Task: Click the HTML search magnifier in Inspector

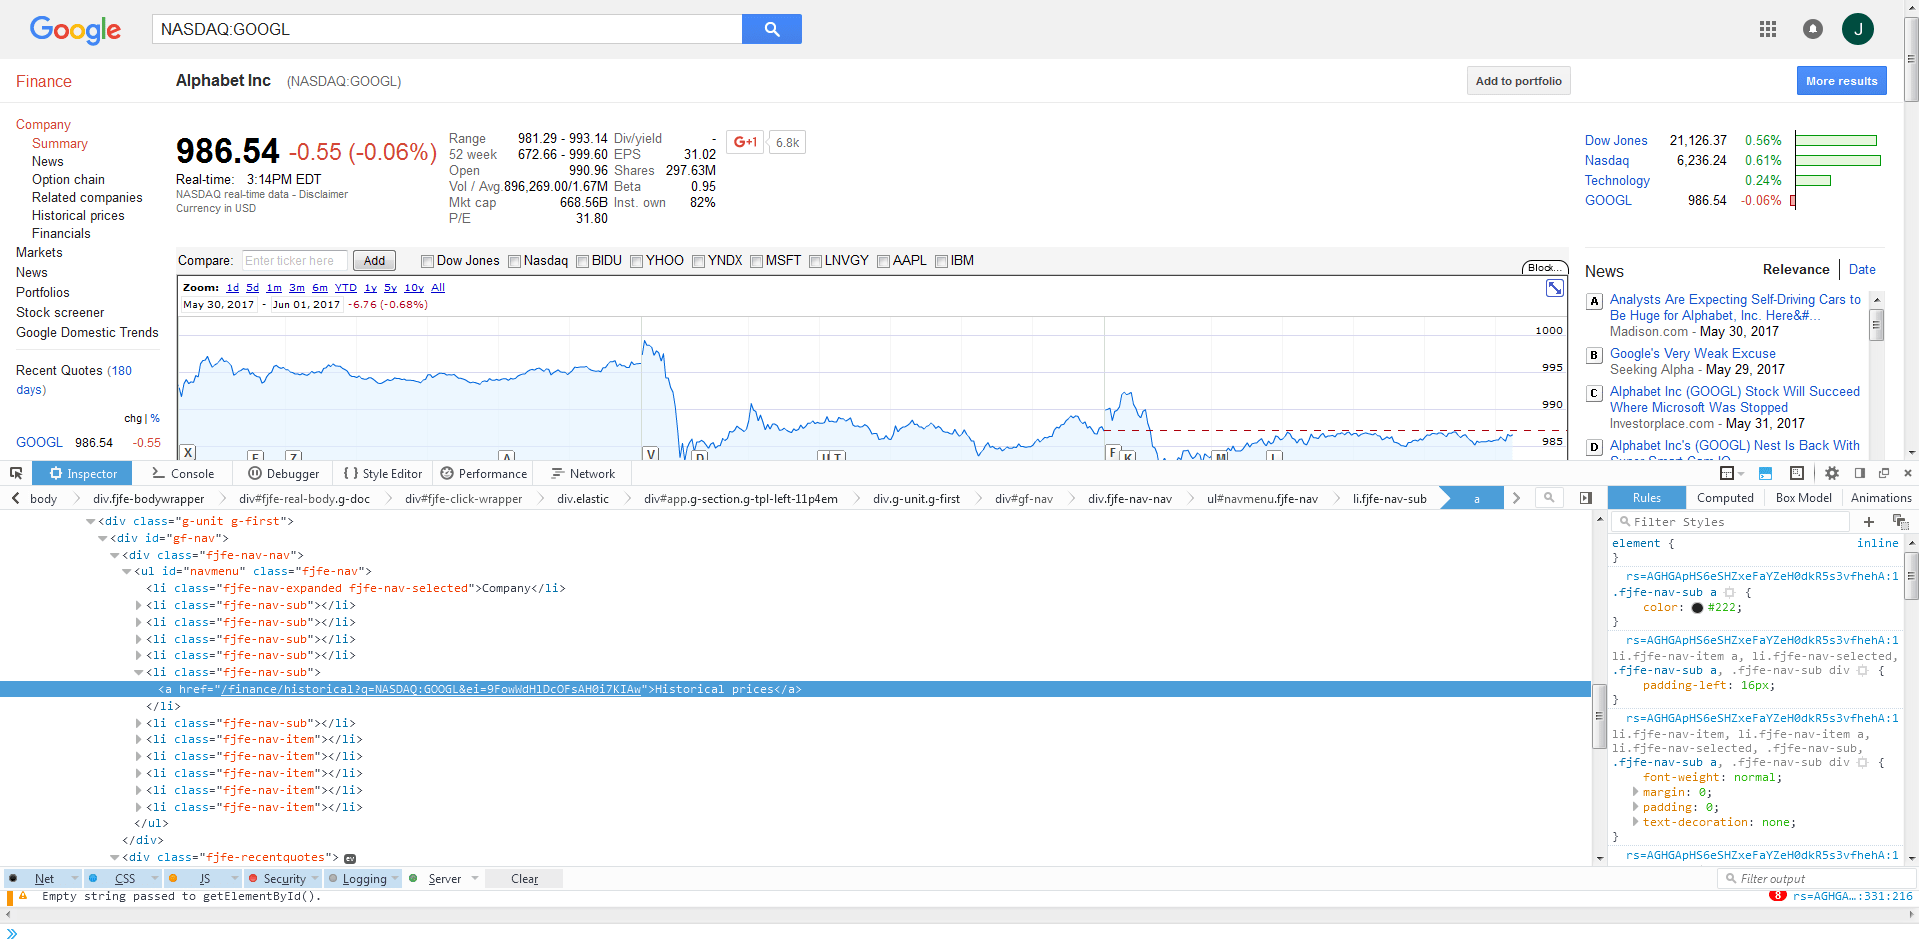Action: 1549,498
